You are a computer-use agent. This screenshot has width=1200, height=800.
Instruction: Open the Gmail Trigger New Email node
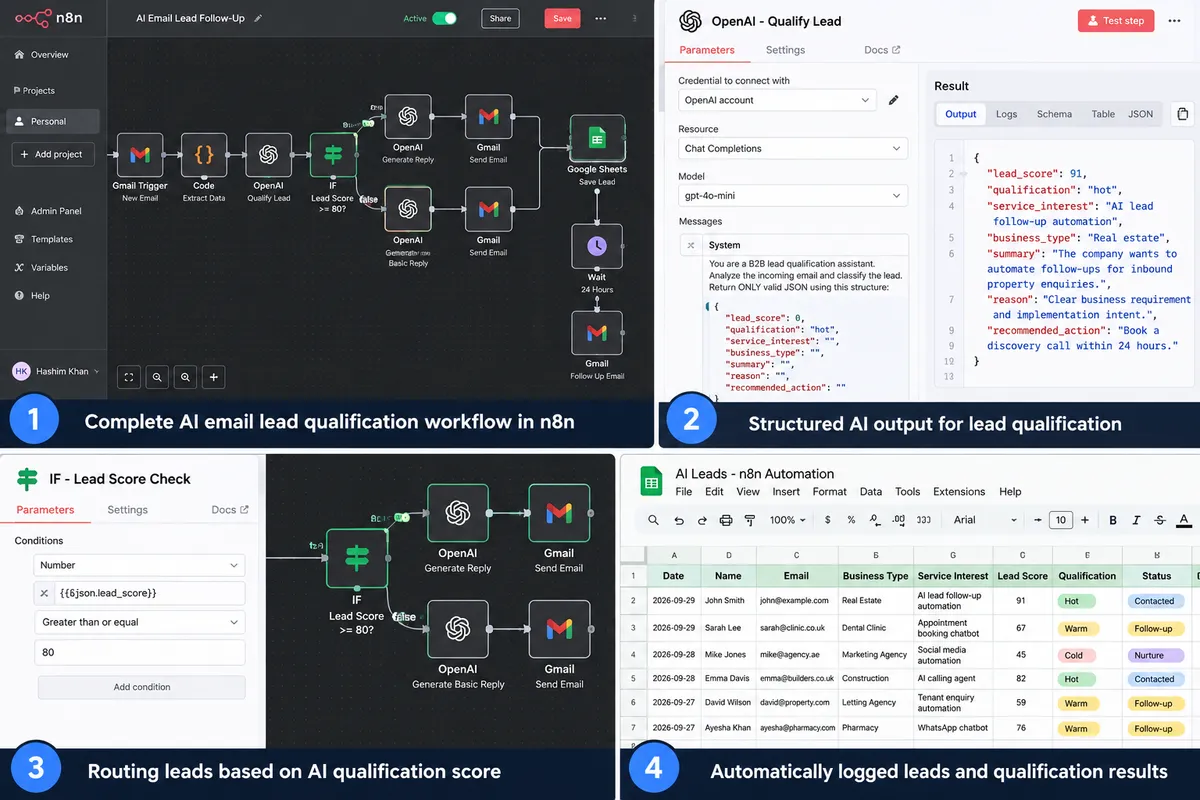click(x=140, y=155)
